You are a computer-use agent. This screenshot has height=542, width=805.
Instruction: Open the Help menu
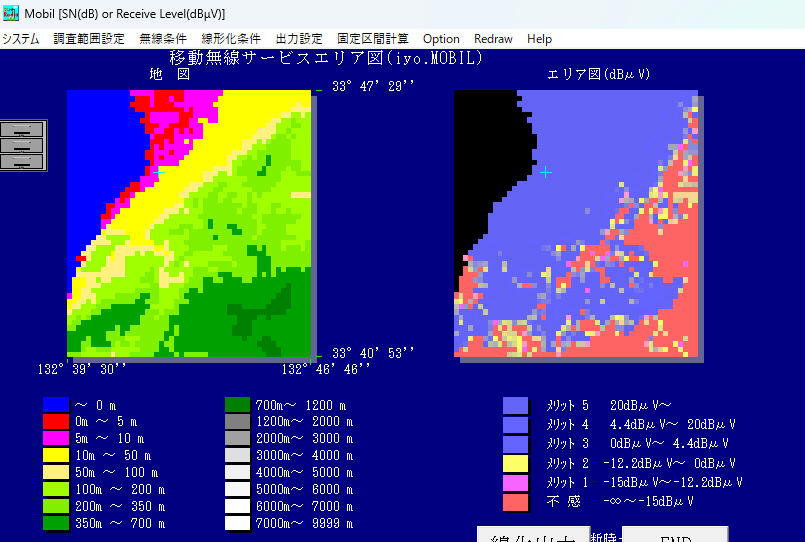click(x=539, y=39)
